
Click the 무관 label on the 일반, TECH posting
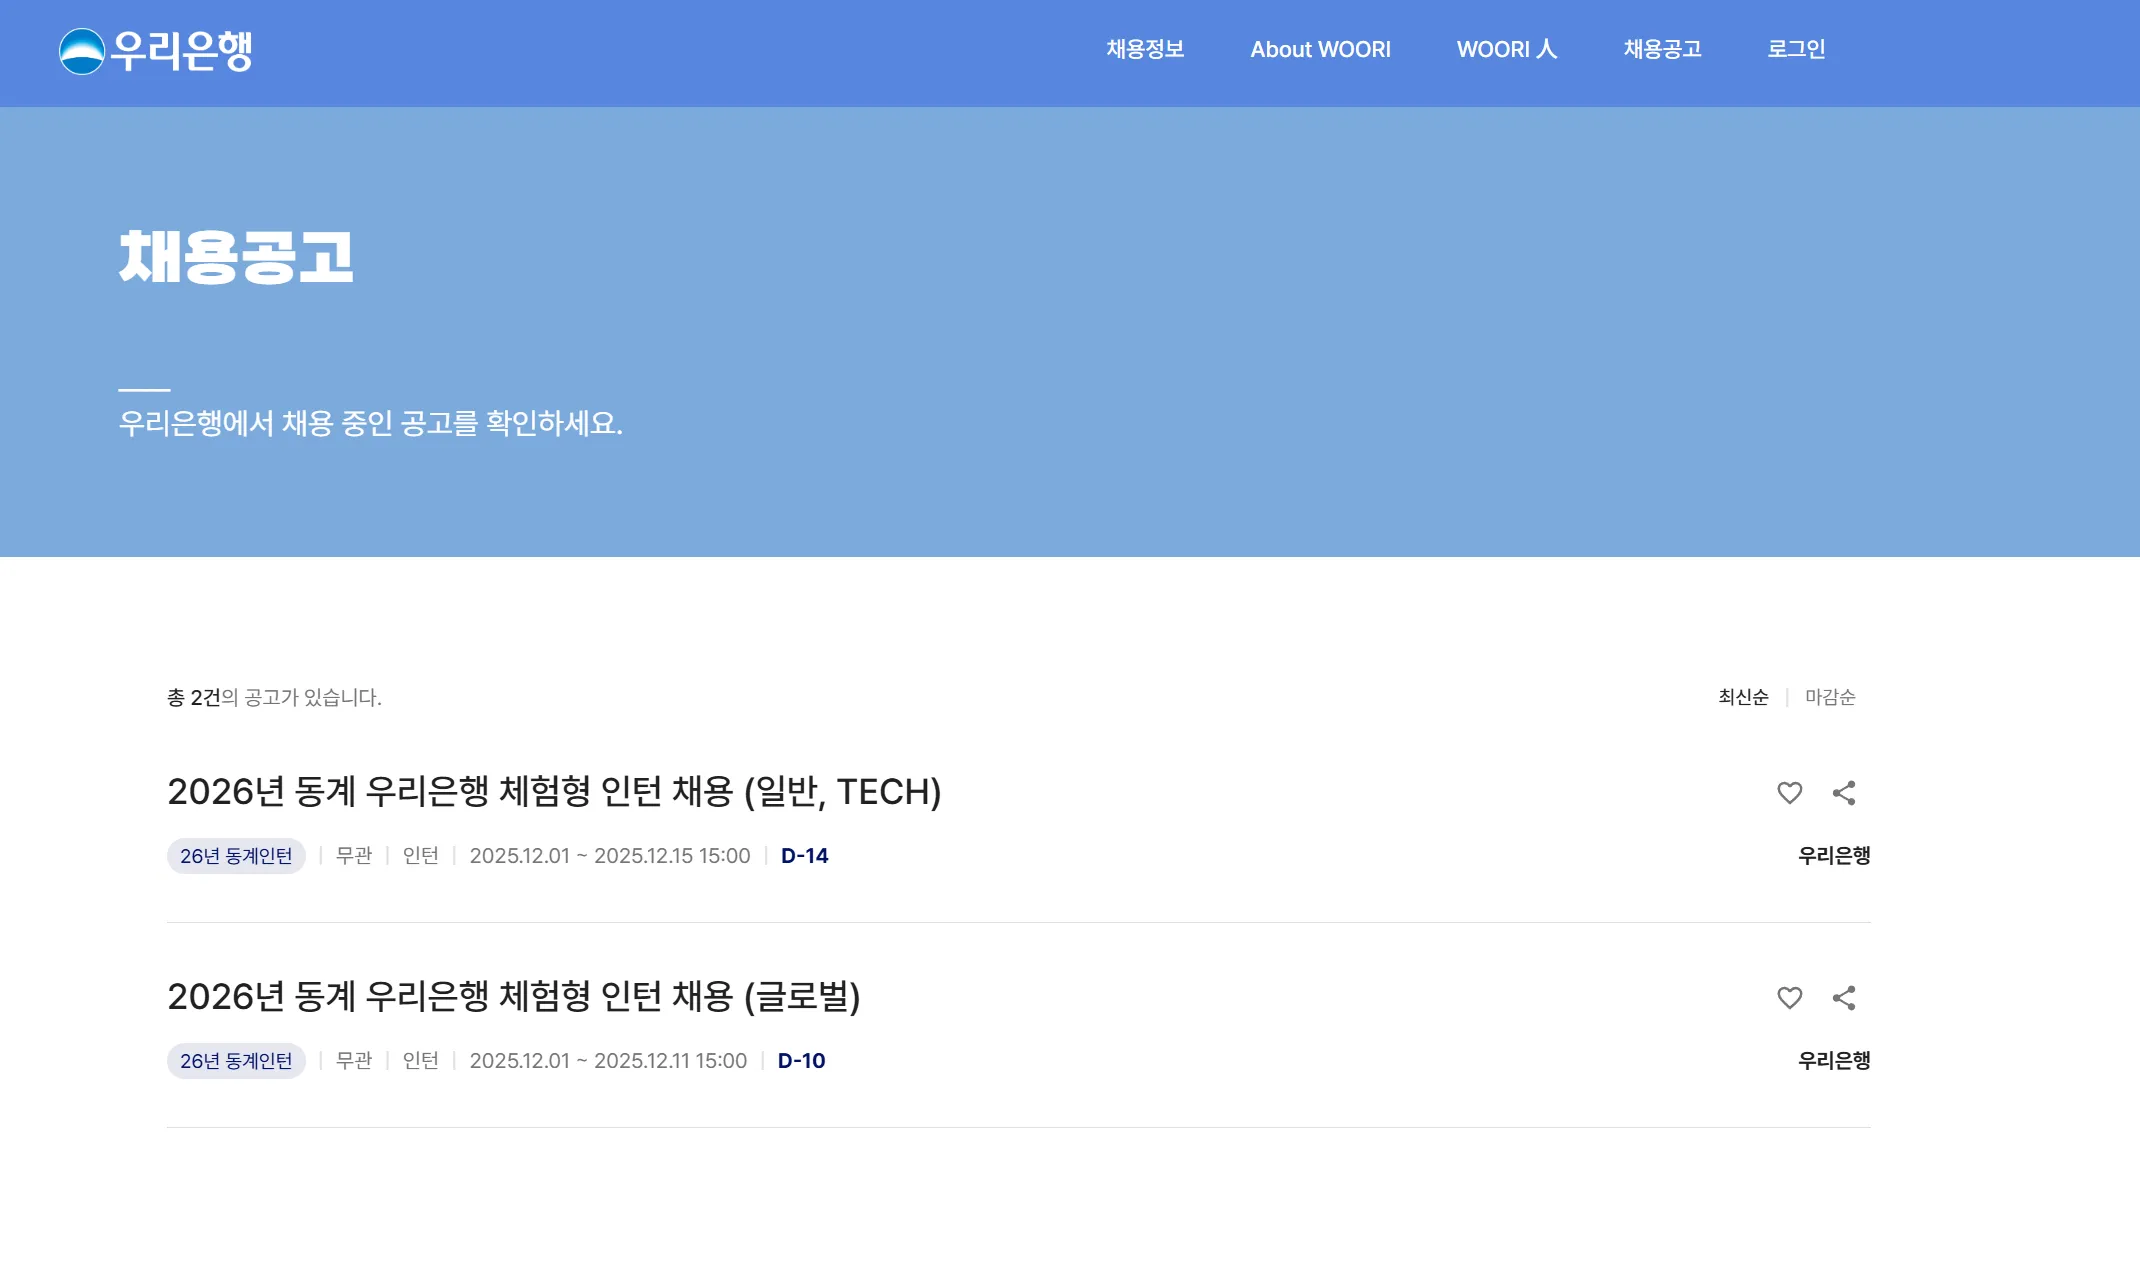pos(354,856)
